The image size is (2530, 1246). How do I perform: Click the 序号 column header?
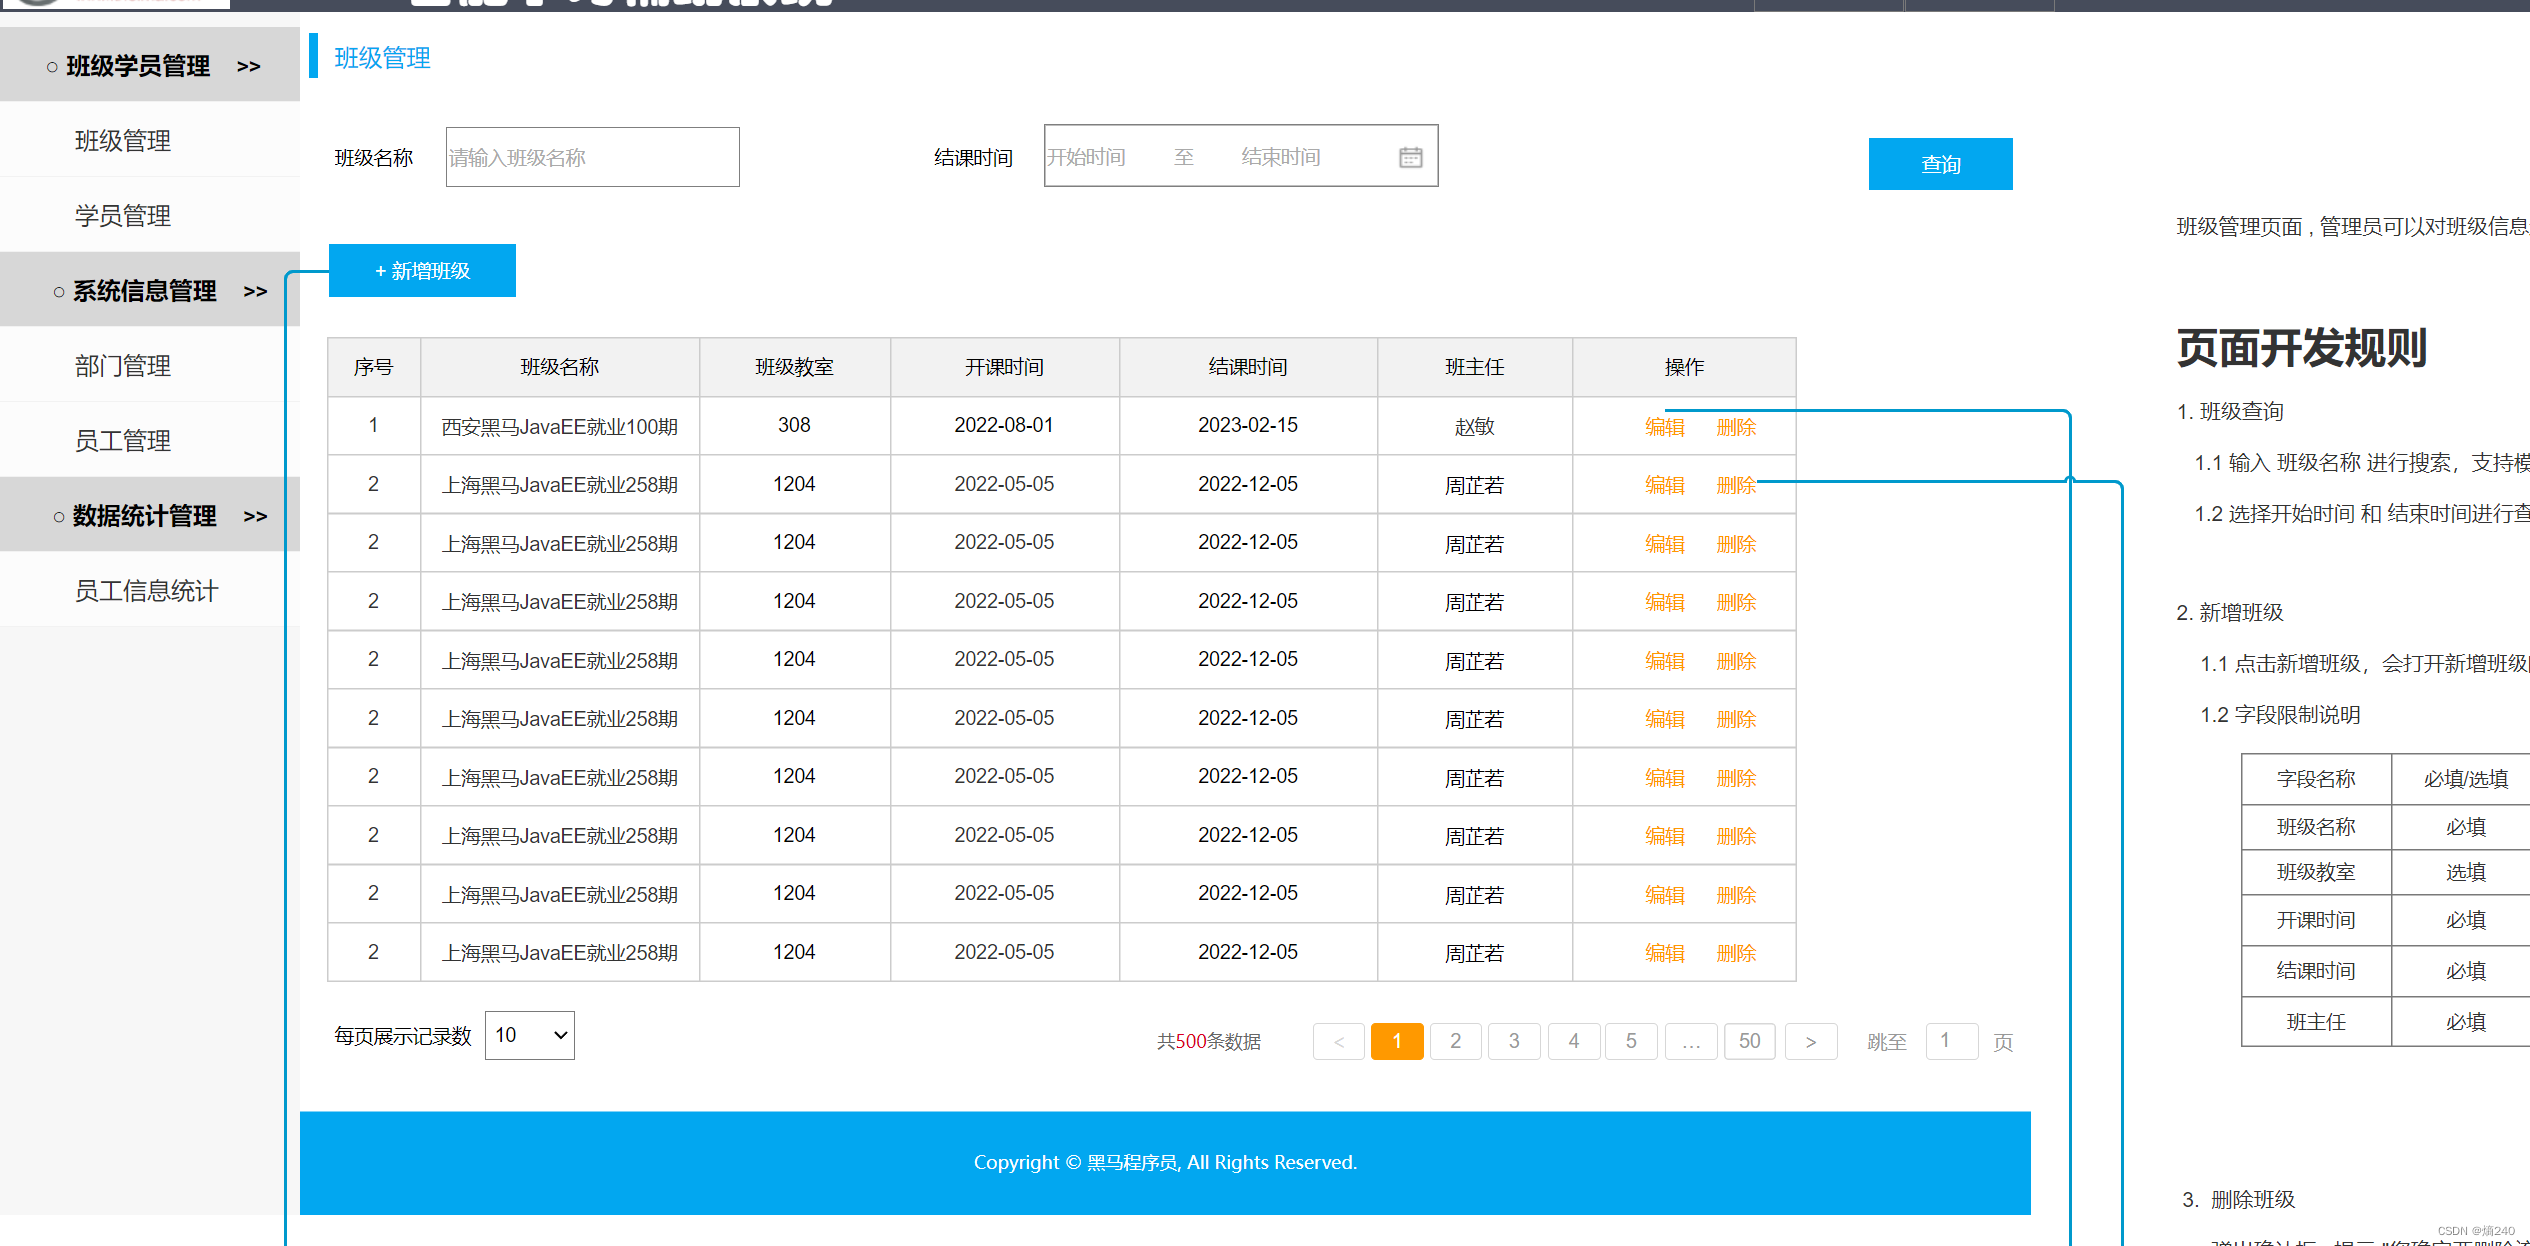click(x=374, y=367)
